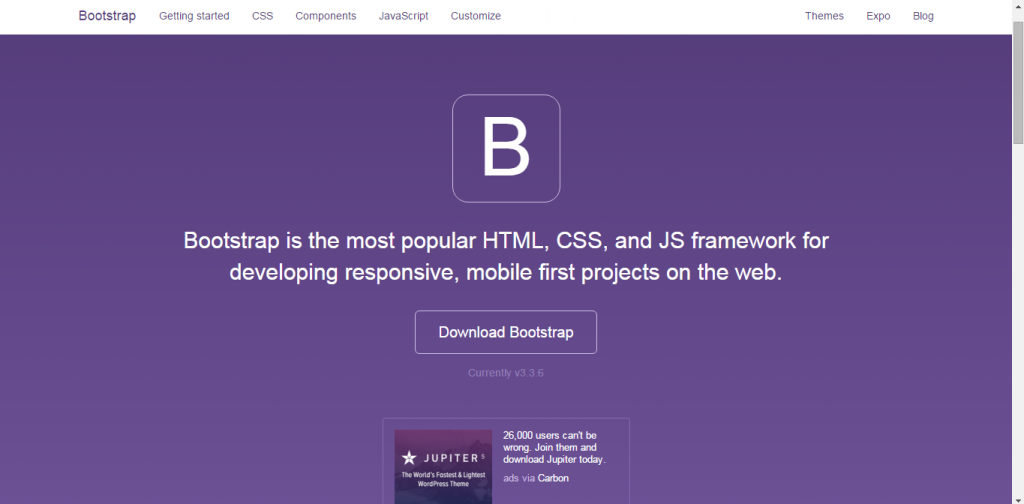Open the JavaScript navigation item
Image resolution: width=1024 pixels, height=504 pixels.
(x=404, y=16)
